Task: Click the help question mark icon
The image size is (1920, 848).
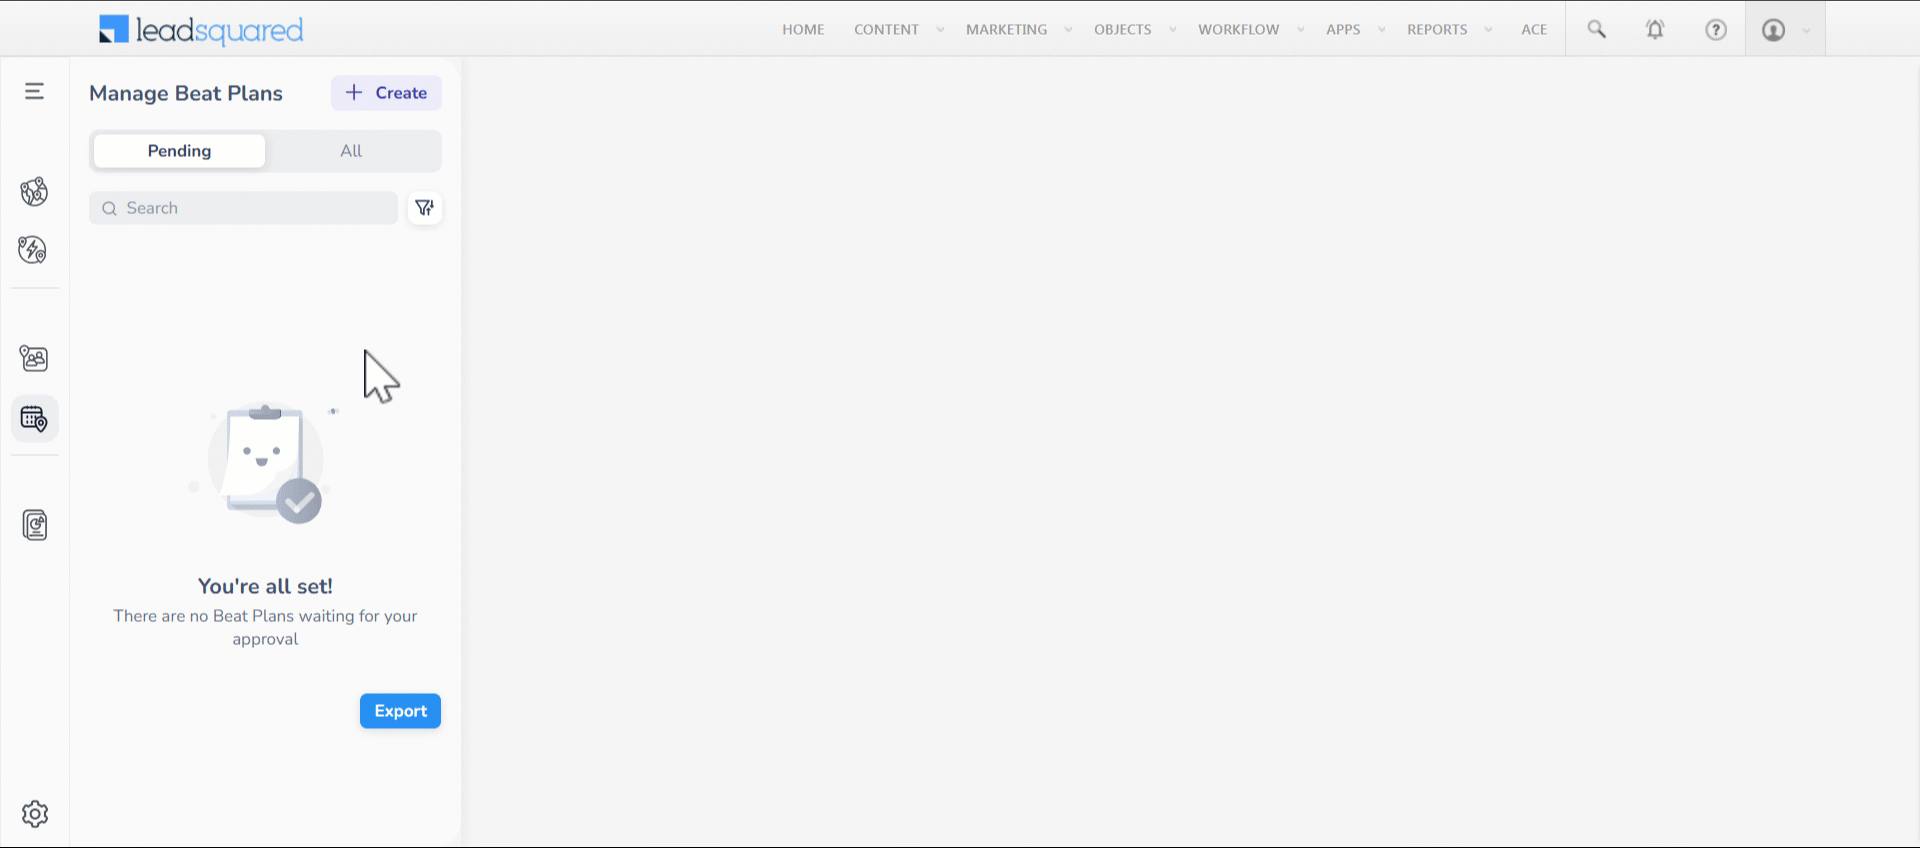Action: click(x=1716, y=30)
